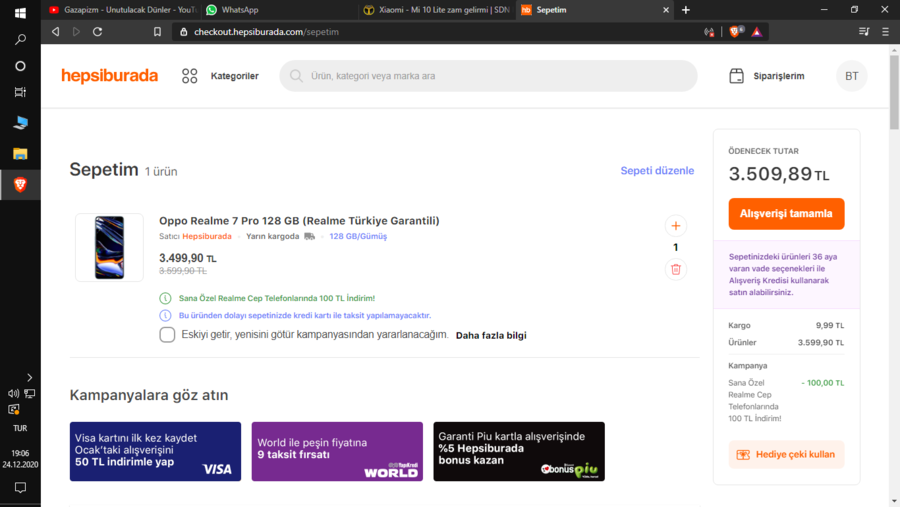
Task: Open Garanti Piu bonus campaign banner
Action: [x=519, y=451]
